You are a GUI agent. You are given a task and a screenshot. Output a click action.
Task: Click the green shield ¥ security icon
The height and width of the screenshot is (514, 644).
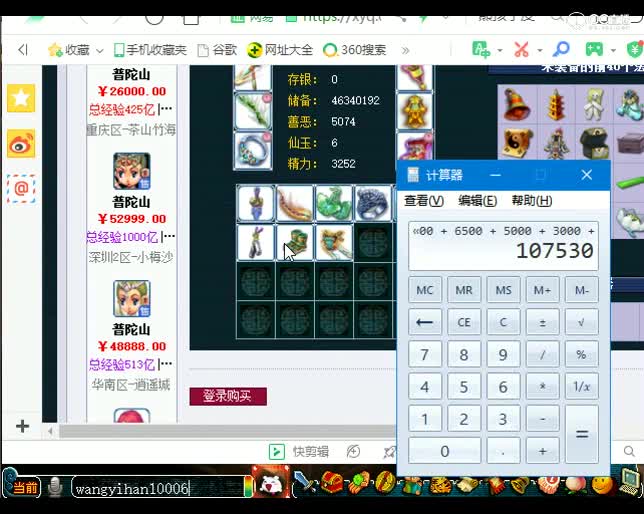click(x=635, y=49)
